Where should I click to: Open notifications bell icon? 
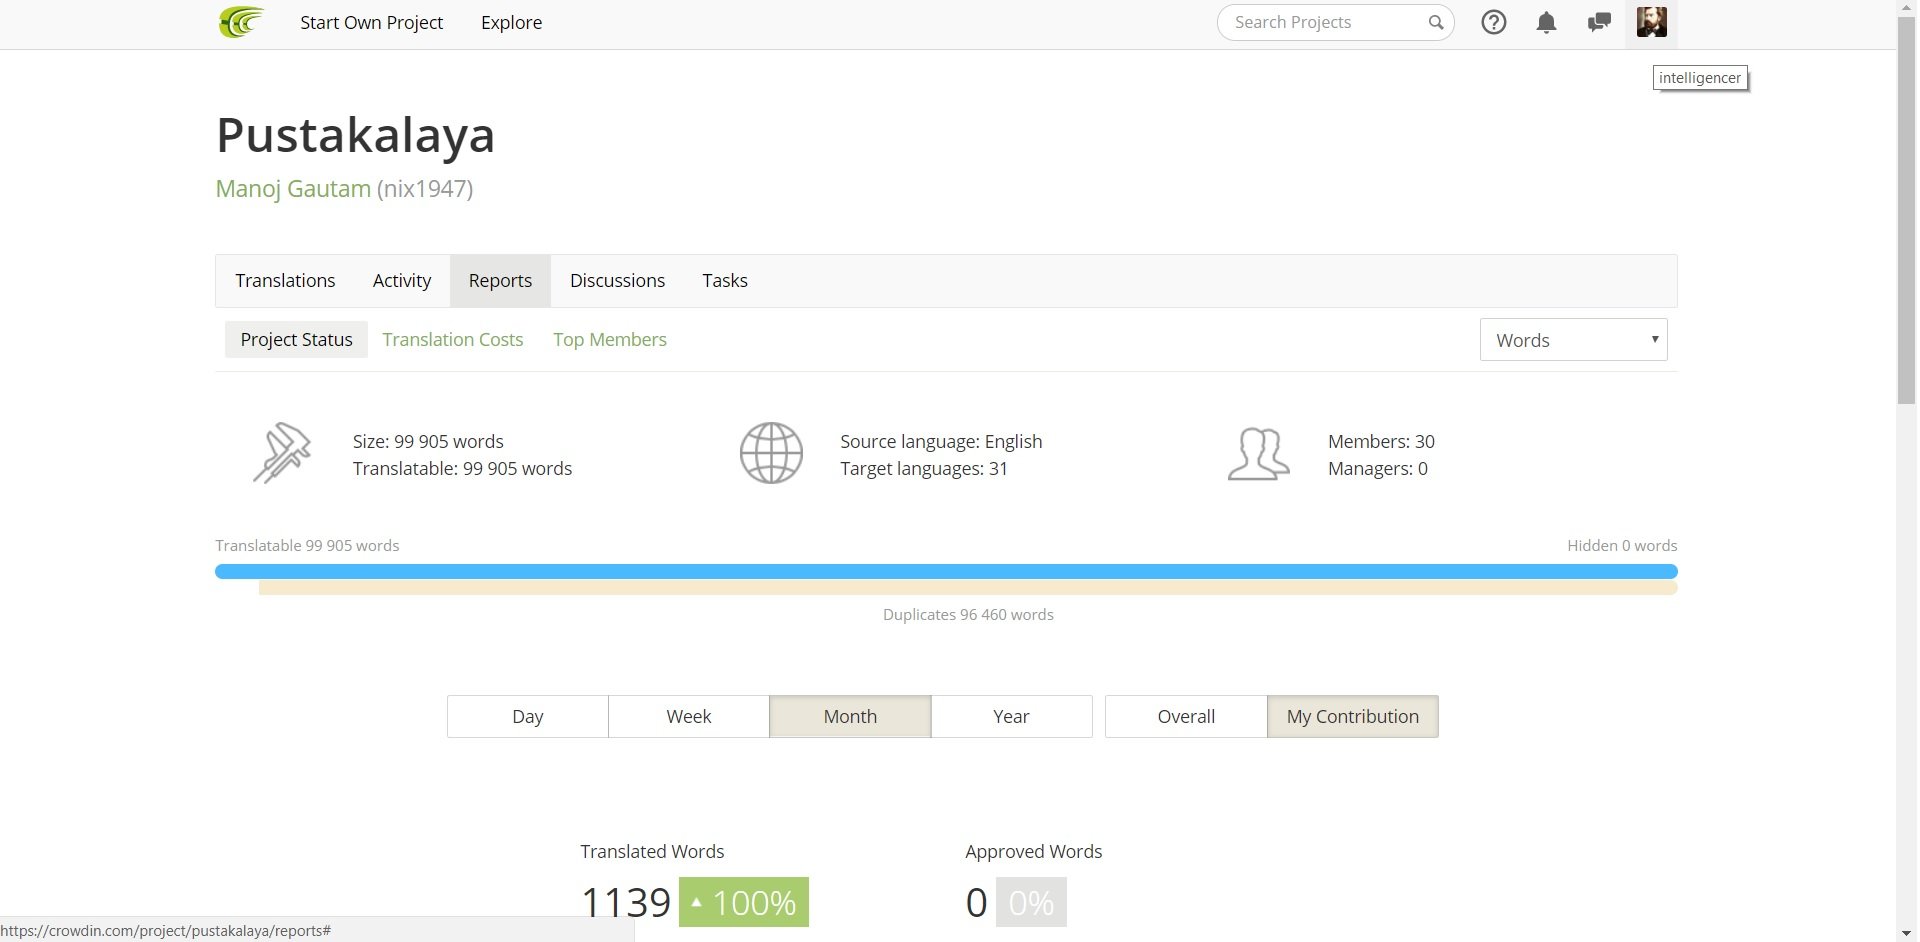(x=1546, y=22)
